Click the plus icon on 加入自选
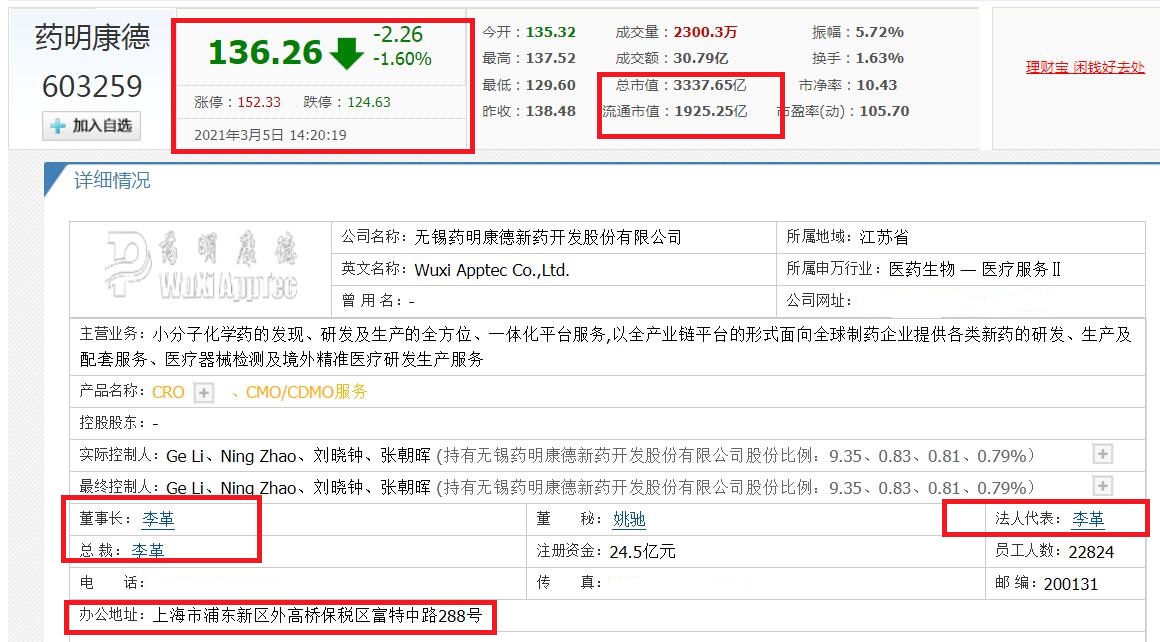Viewport: 1160px width, 642px height. coord(58,126)
